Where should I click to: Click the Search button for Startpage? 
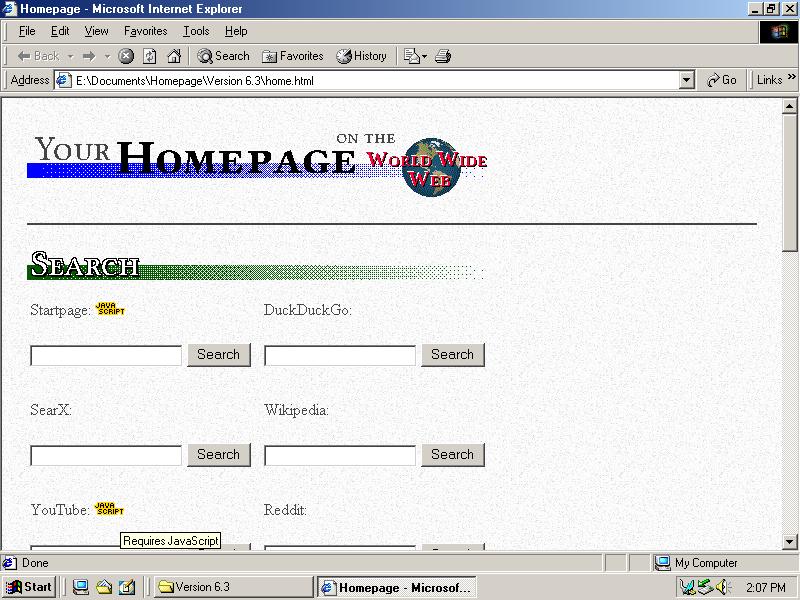tap(219, 355)
